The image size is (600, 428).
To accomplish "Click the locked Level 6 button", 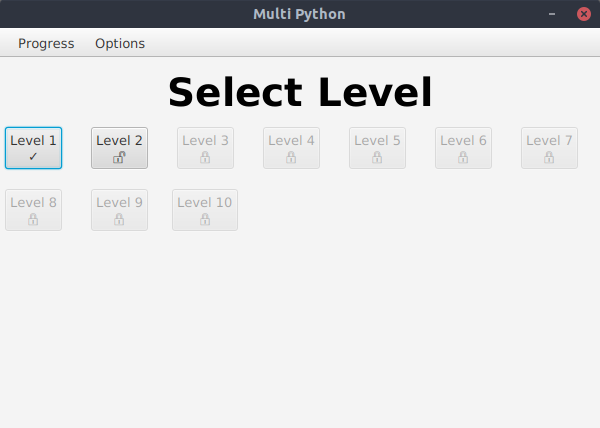I will coord(463,148).
